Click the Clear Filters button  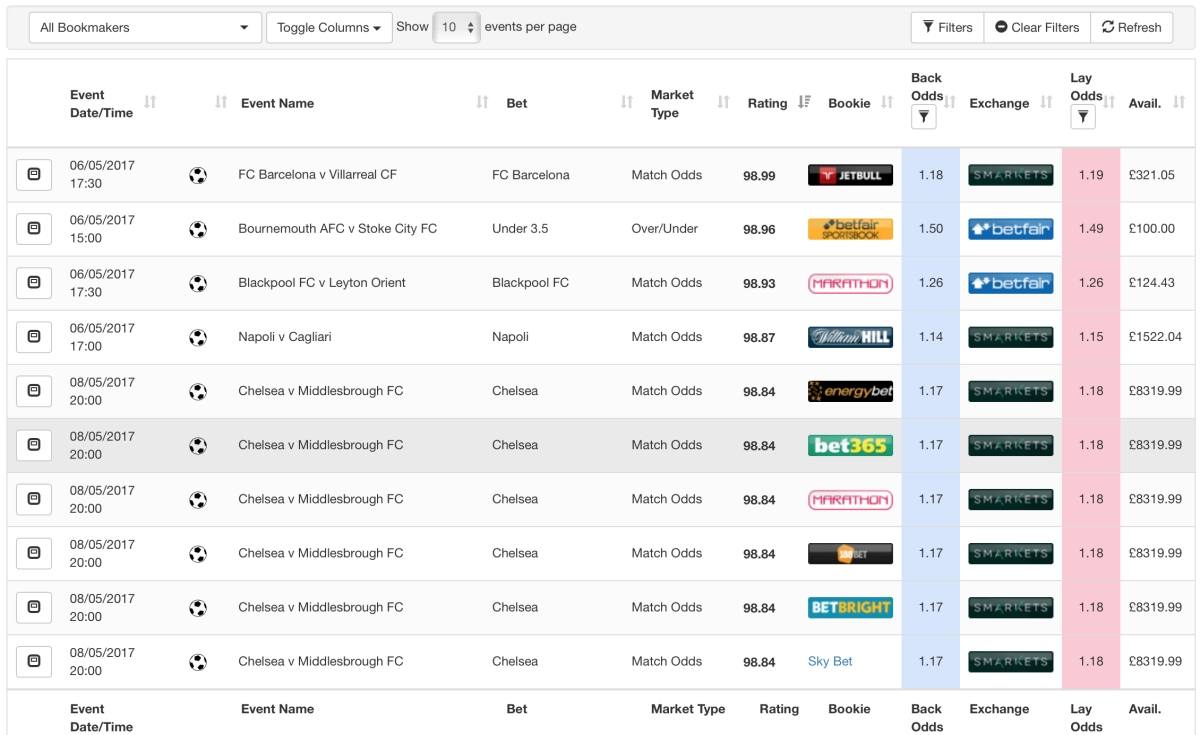pos(1037,28)
